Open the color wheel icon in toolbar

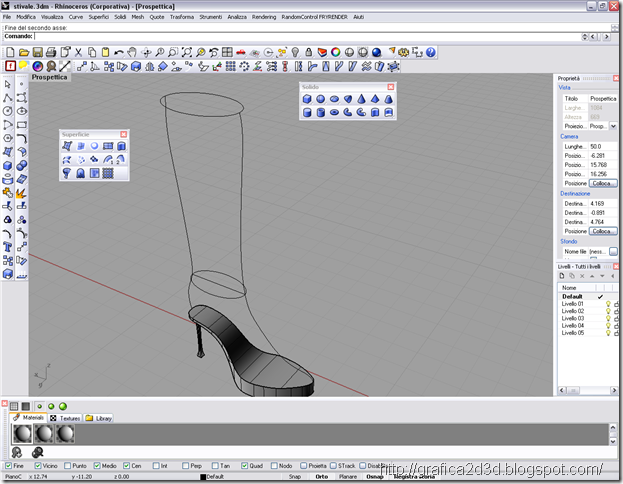click(x=336, y=52)
